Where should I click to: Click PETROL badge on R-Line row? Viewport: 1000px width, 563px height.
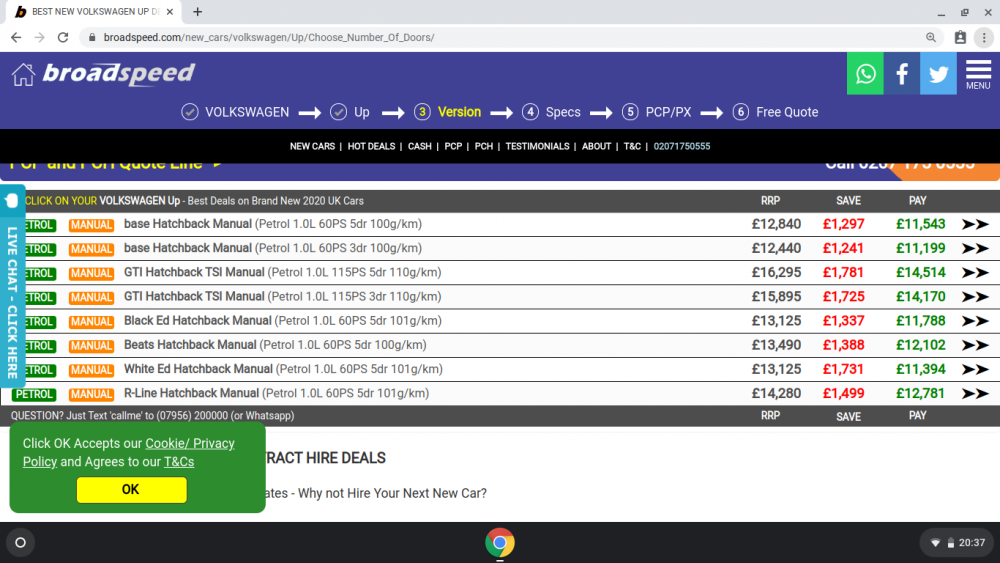pyautogui.click(x=34, y=395)
